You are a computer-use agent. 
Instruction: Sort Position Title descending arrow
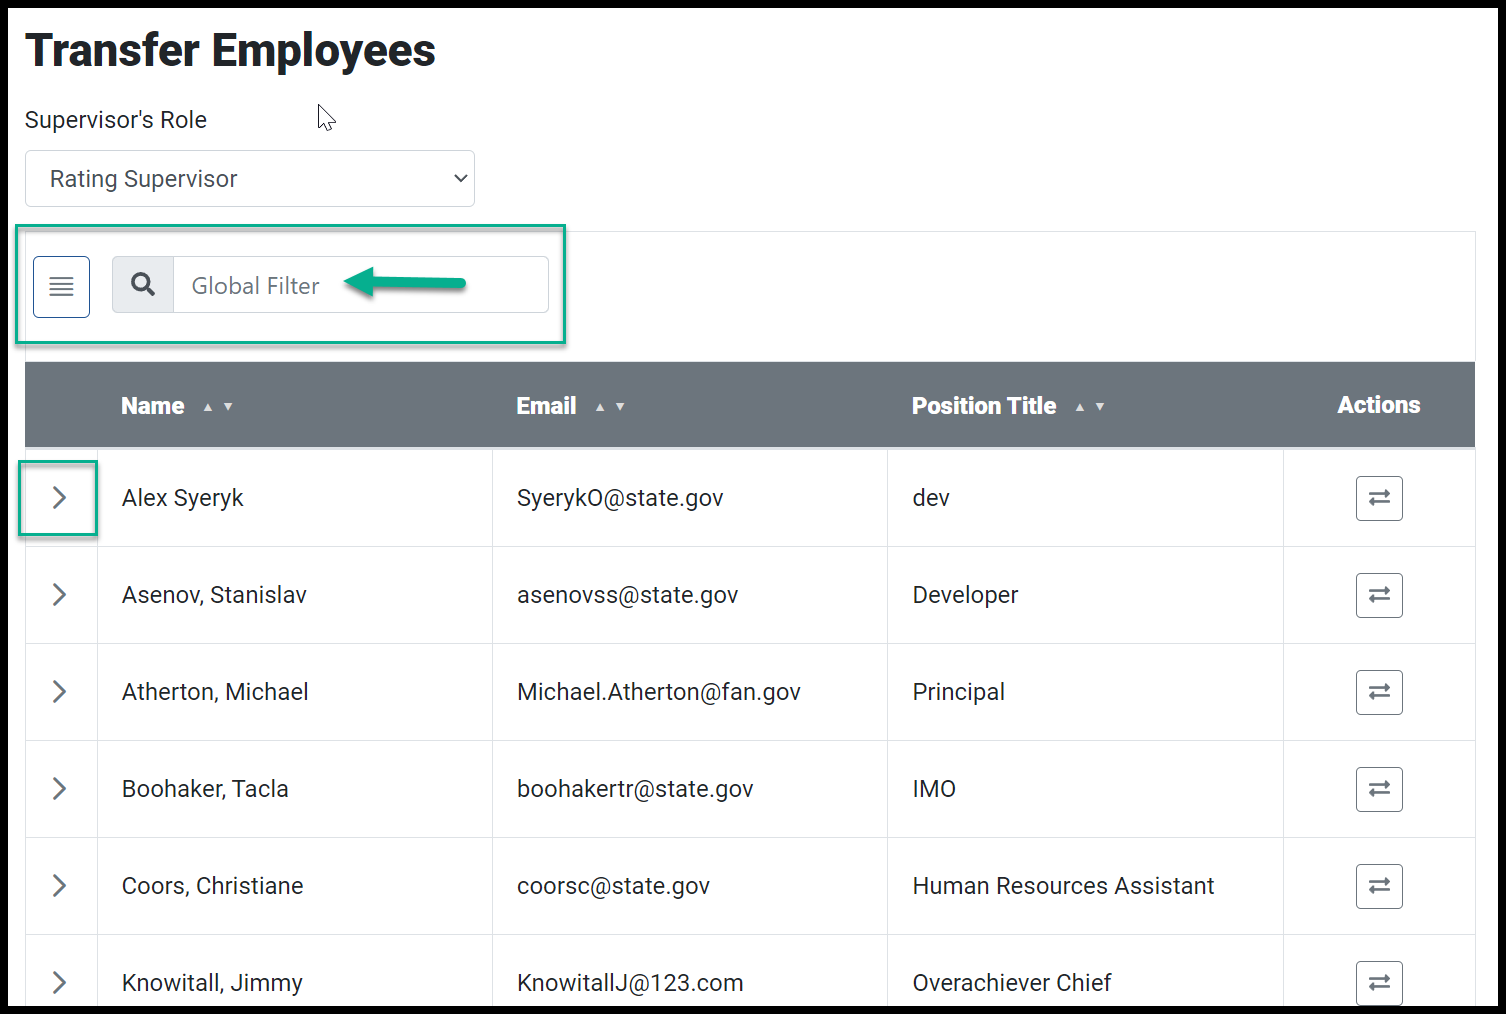1100,407
